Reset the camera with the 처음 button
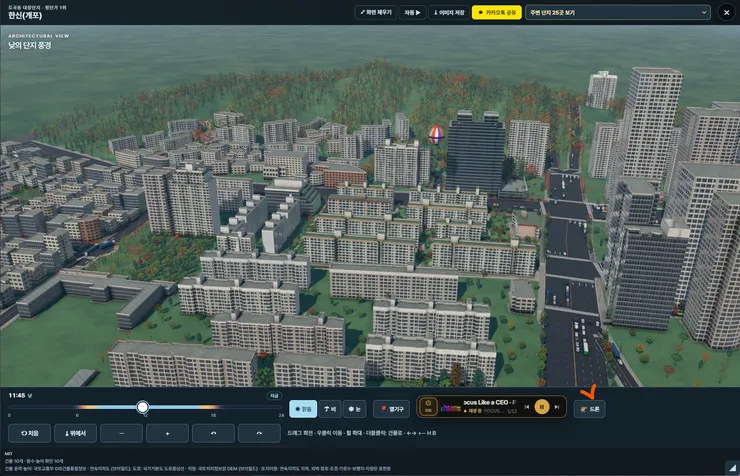Image resolution: width=740 pixels, height=476 pixels. pyautogui.click(x=29, y=433)
